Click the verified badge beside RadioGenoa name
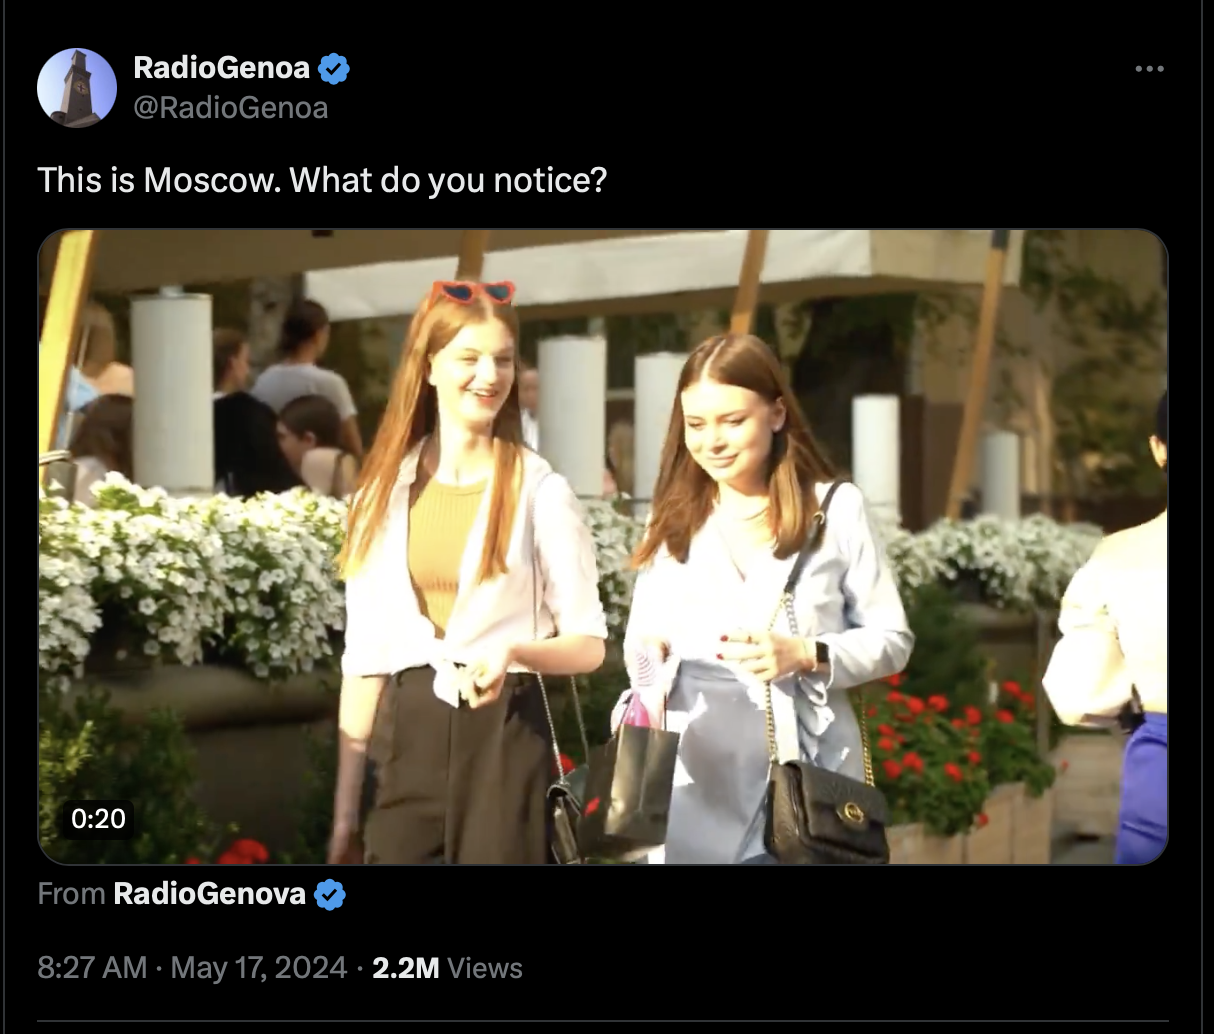Screen dimensions: 1214x1034 (x=334, y=69)
